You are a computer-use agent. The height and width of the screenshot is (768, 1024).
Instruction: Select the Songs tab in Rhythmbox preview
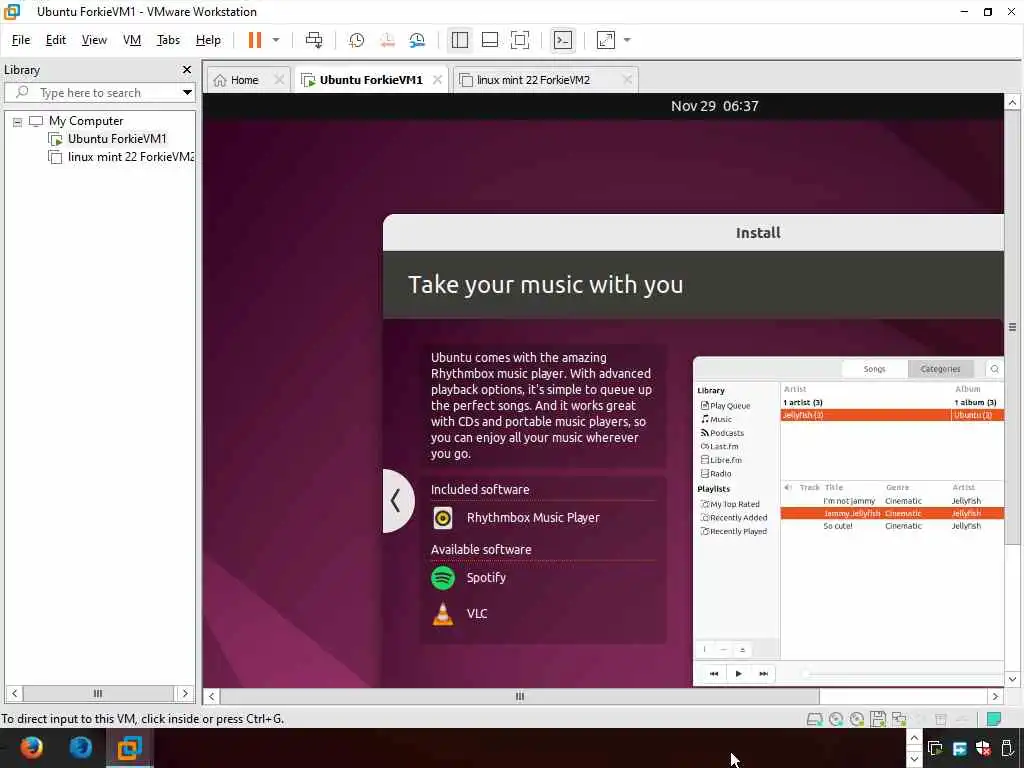pyautogui.click(x=874, y=369)
